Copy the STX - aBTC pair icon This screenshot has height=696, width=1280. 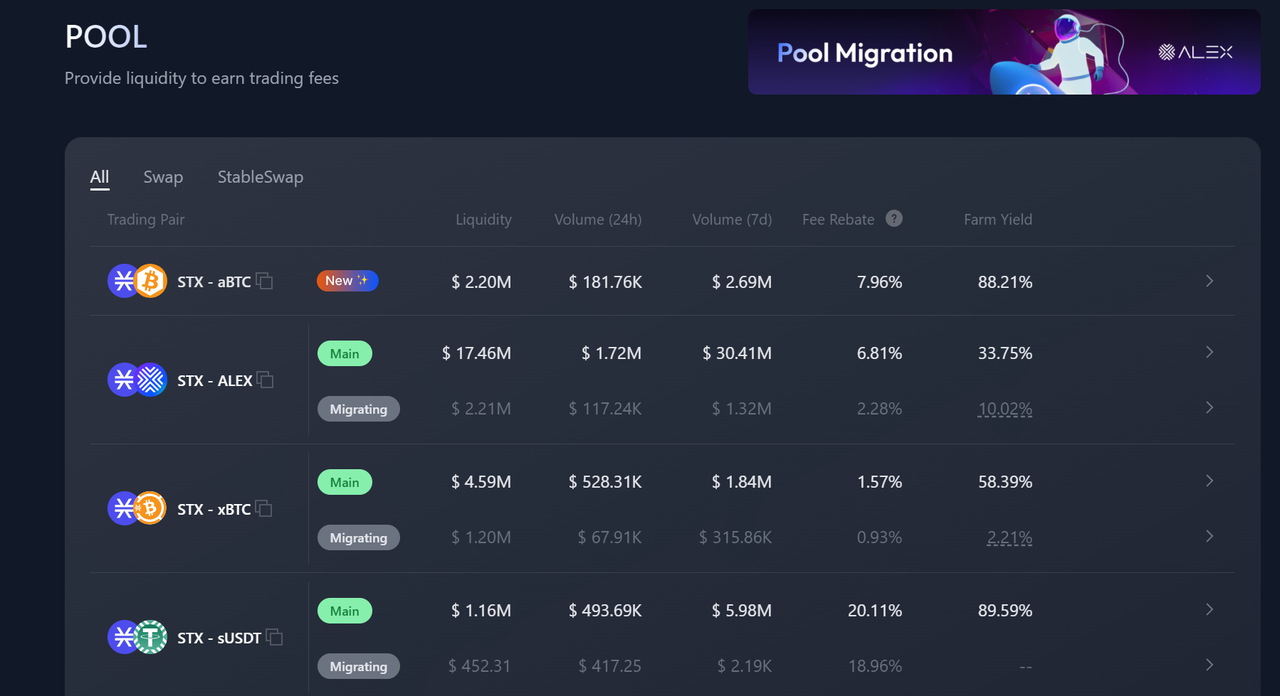click(x=264, y=282)
